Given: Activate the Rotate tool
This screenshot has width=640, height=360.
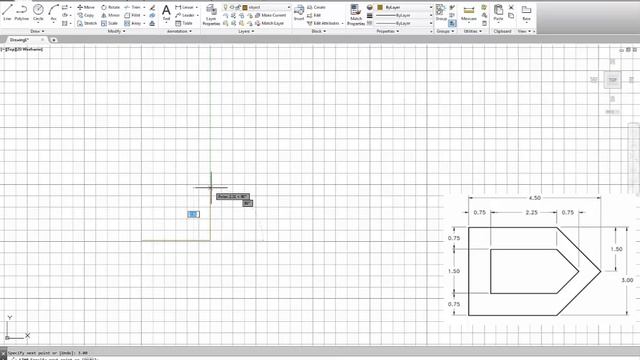Looking at the screenshot, I should coord(111,7).
